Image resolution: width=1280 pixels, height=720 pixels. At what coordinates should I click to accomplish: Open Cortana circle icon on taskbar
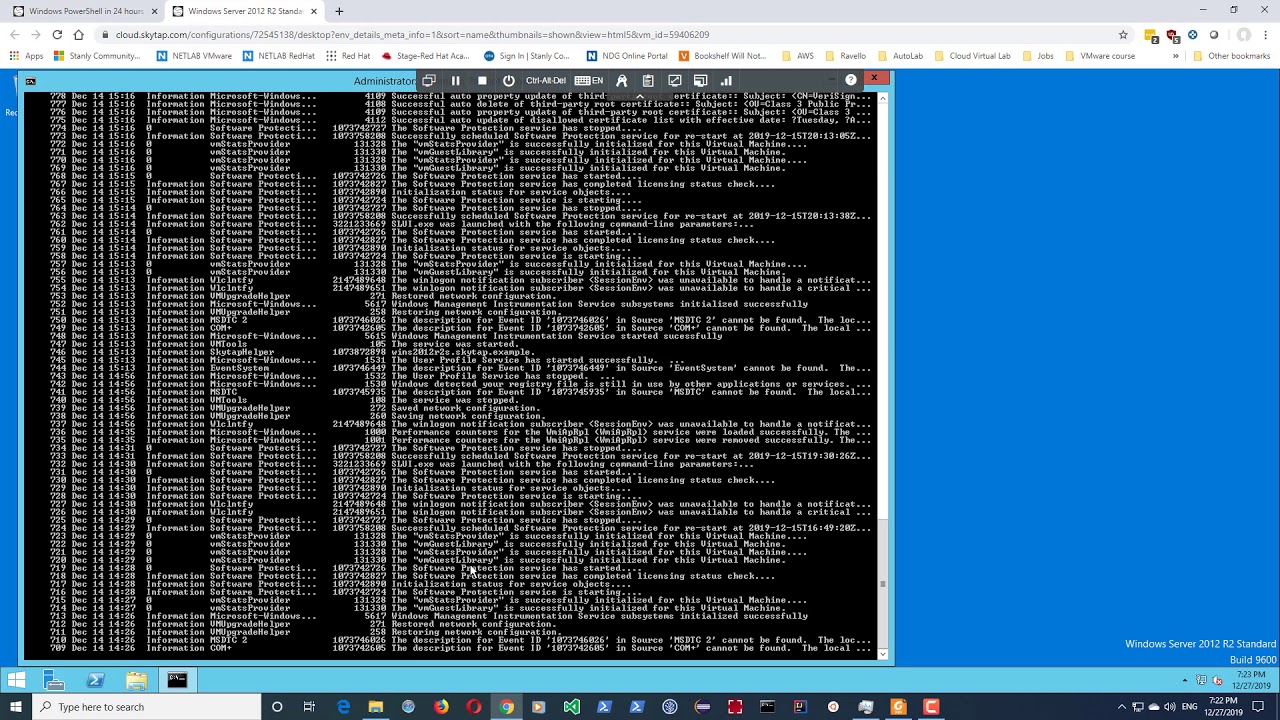point(277,707)
